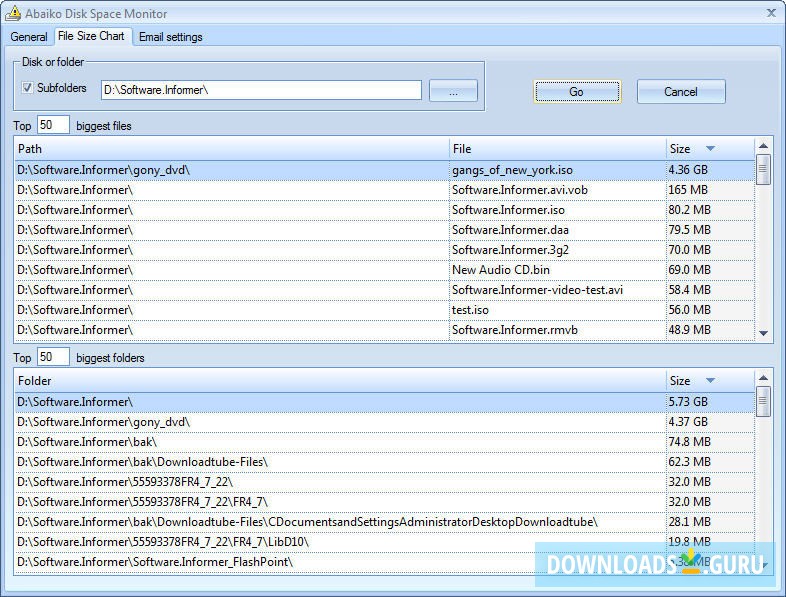Close the Disk Space Monitor window
The height and width of the screenshot is (597, 786).
click(771, 13)
